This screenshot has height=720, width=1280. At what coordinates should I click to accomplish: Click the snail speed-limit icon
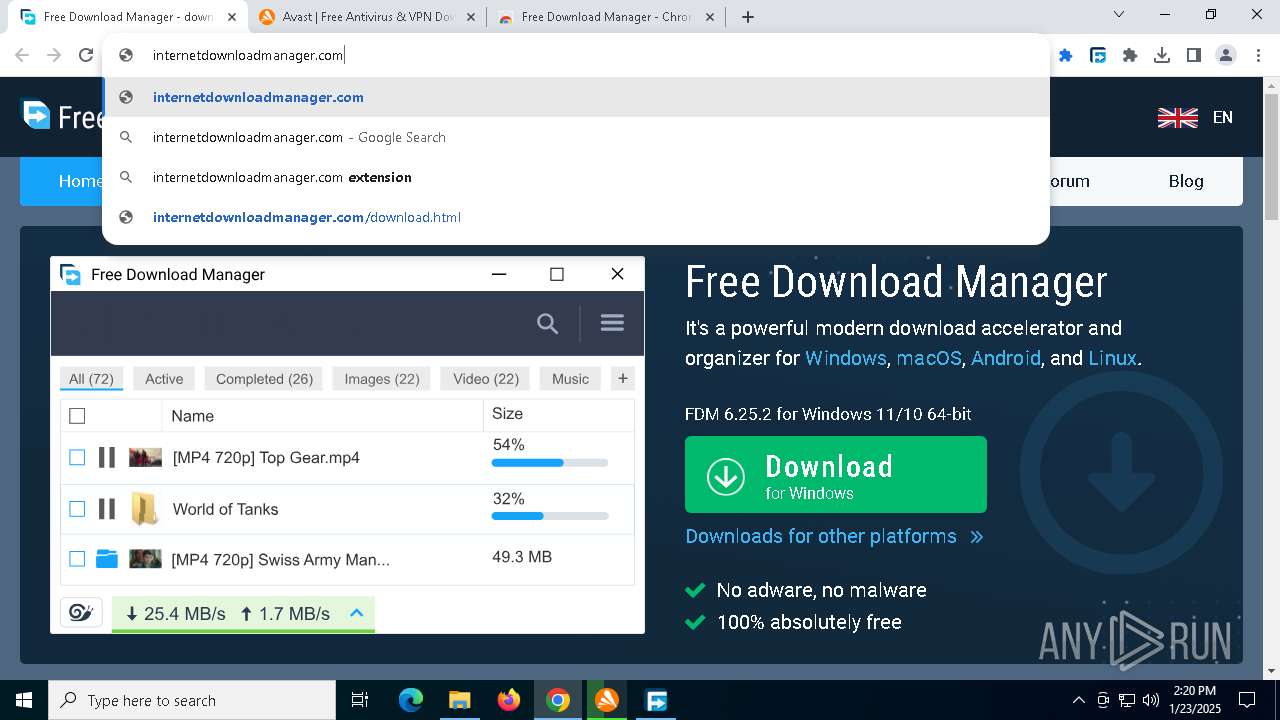click(x=81, y=613)
